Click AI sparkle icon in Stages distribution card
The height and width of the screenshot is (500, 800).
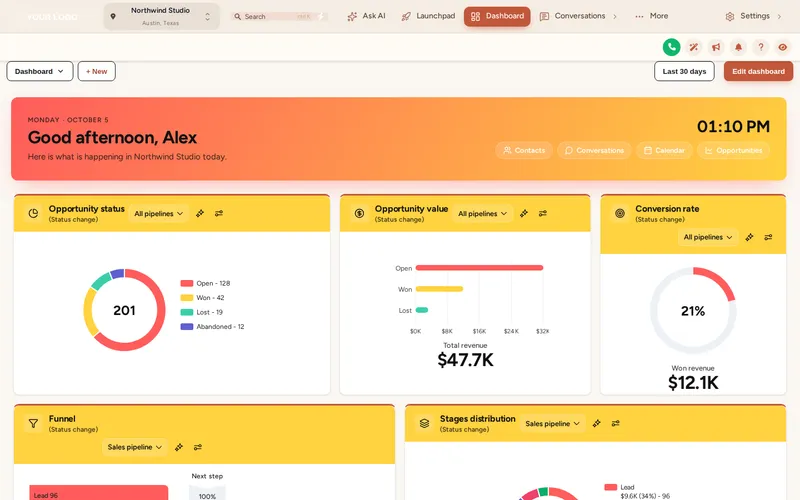596,423
